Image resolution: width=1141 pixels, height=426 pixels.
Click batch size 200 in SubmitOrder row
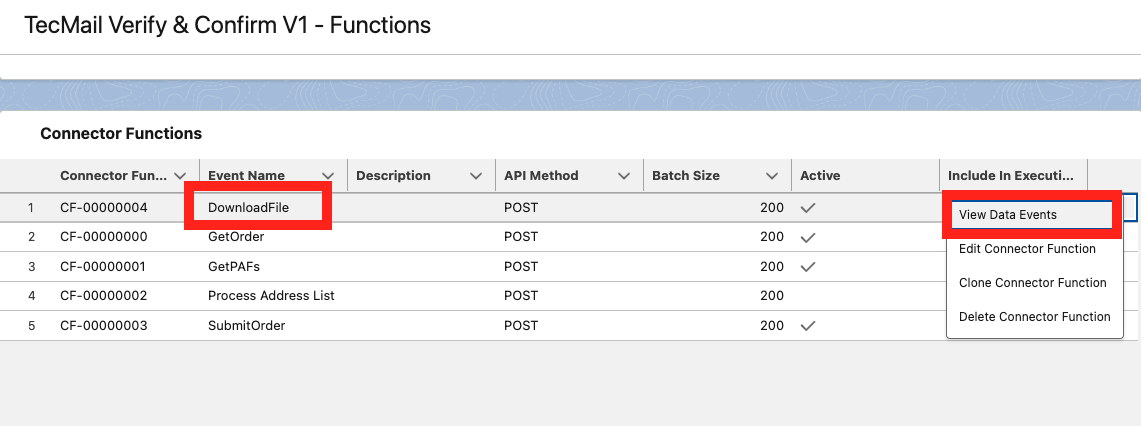[772, 326]
